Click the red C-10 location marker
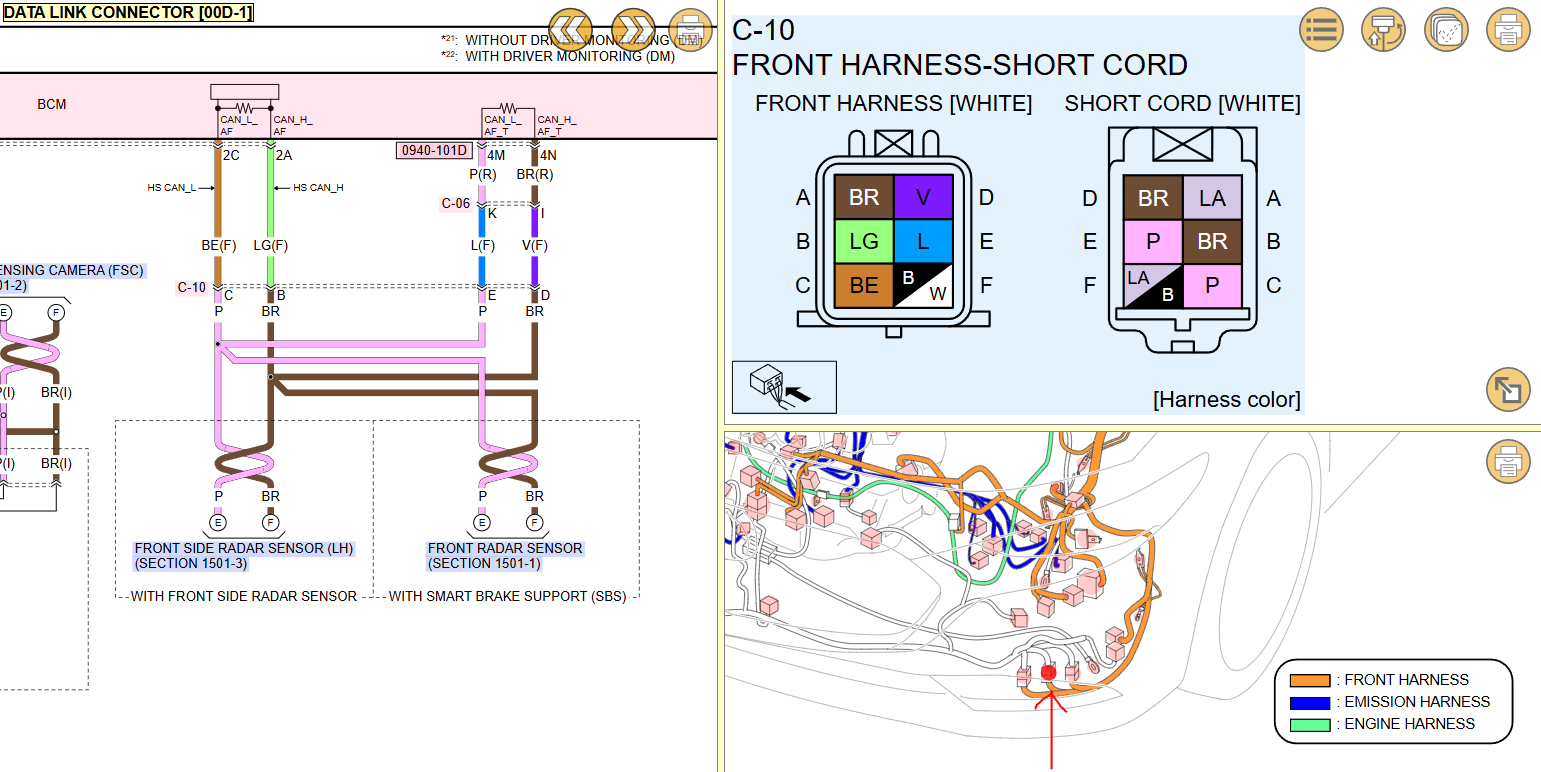The height and width of the screenshot is (772, 1541). pyautogui.click(x=1048, y=673)
